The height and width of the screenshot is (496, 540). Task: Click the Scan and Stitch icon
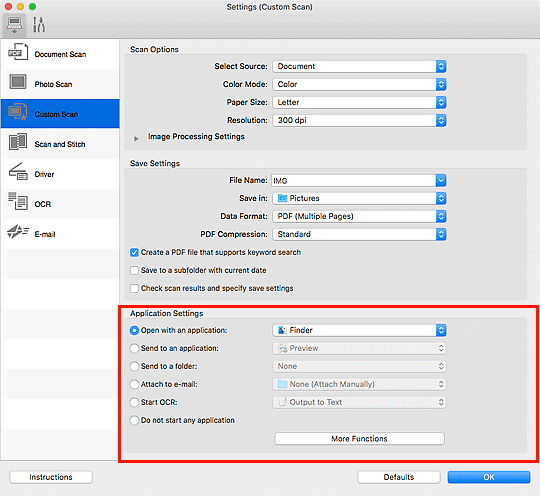[x=18, y=142]
